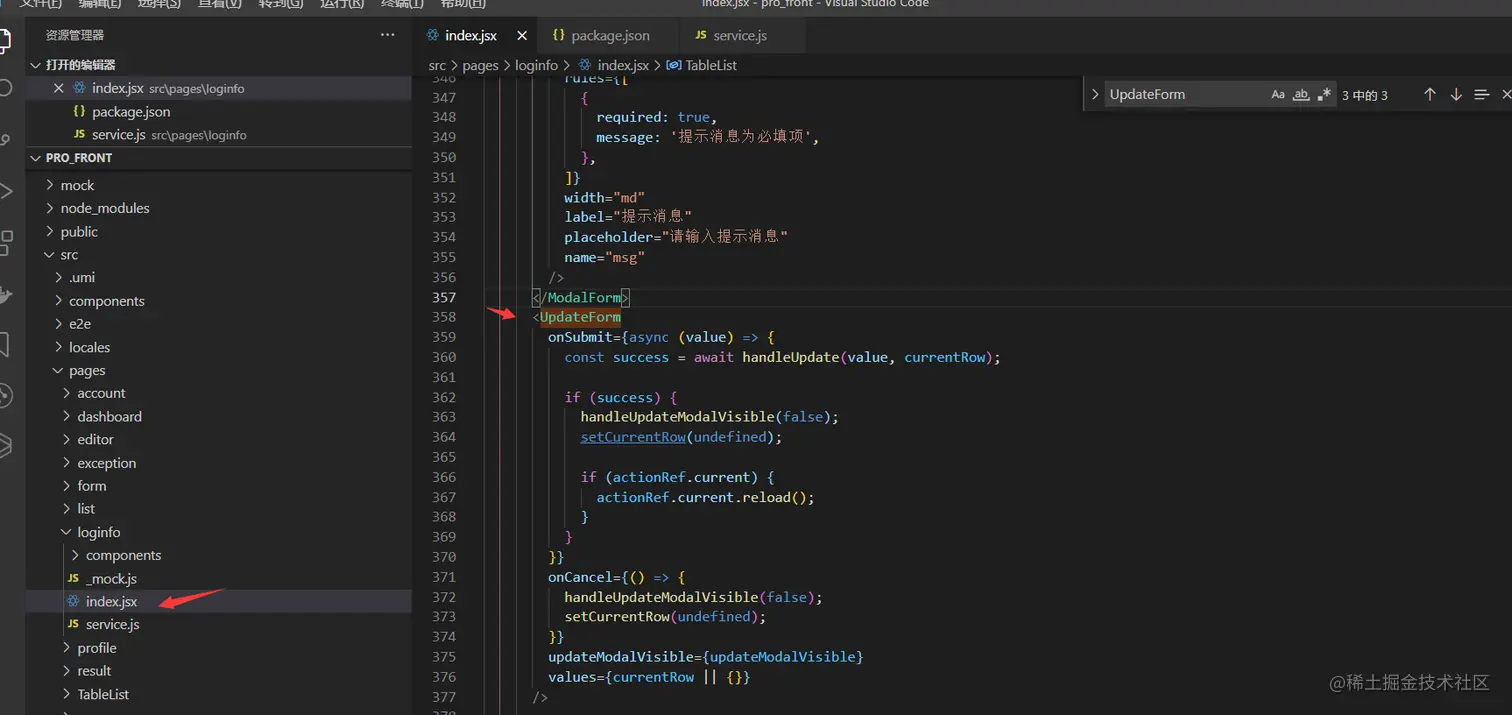The width and height of the screenshot is (1512, 715).
Task: Close index.jsx in open editors list
Action: click(59, 88)
